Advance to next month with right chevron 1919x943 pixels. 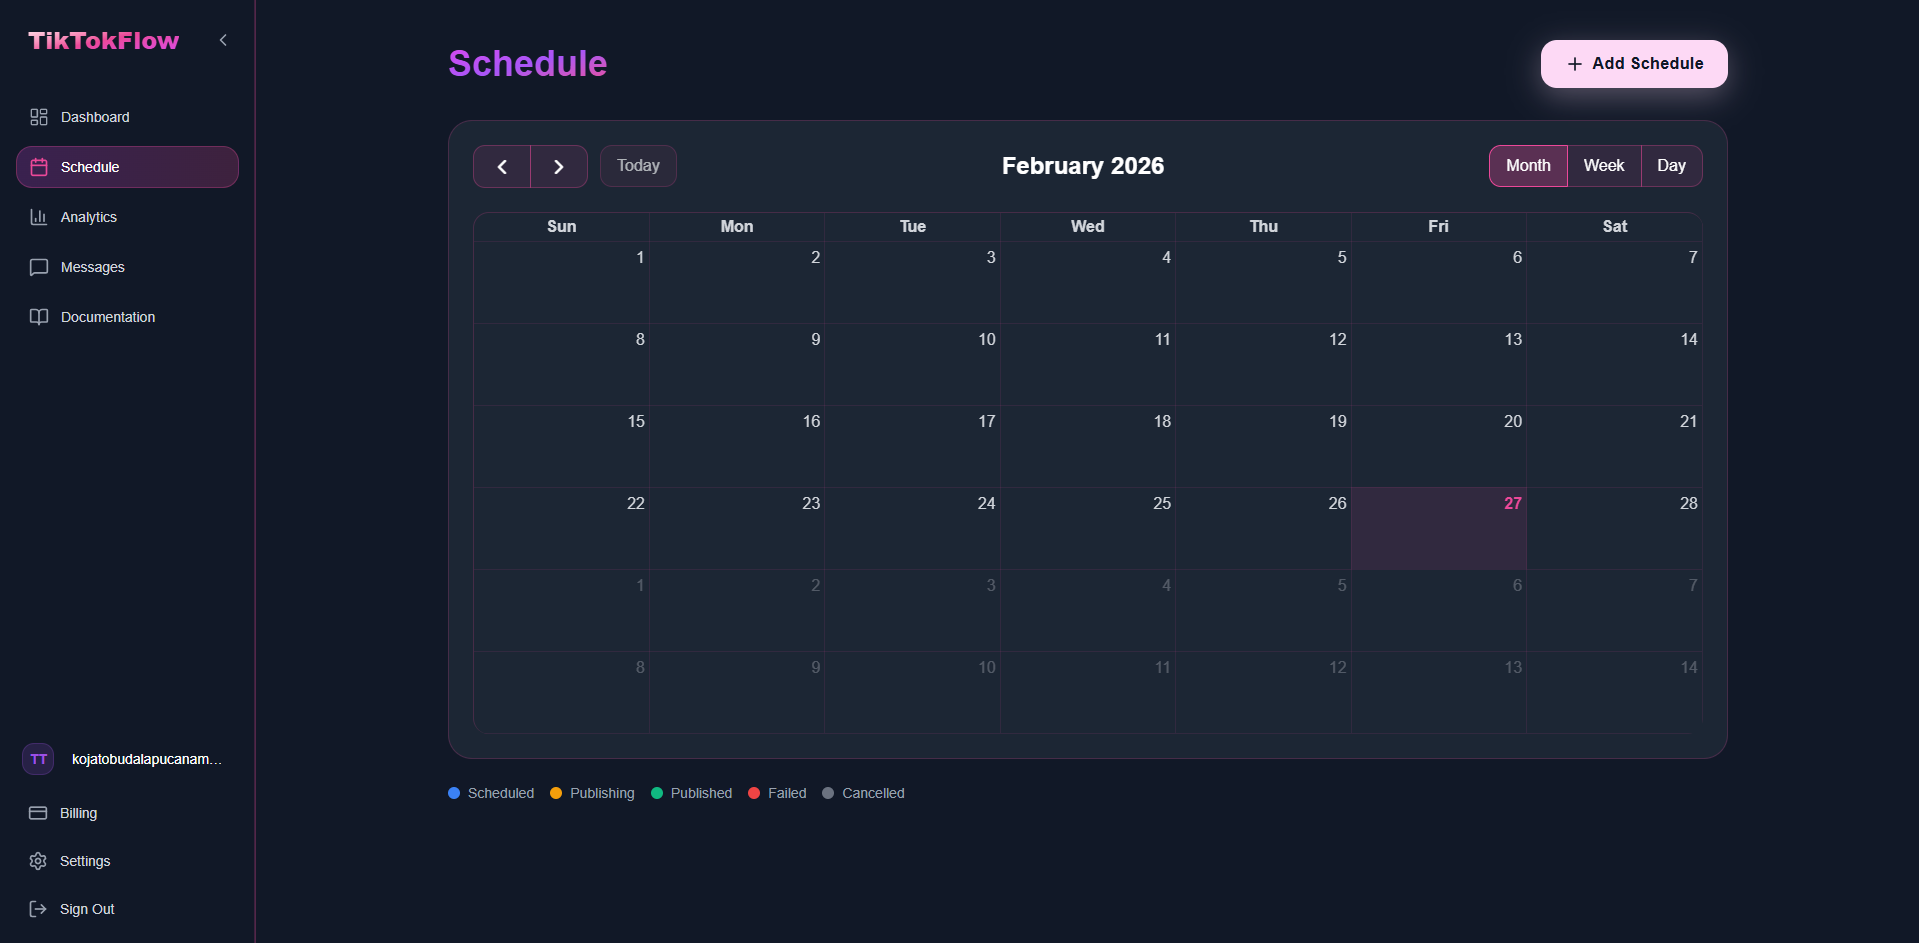point(558,166)
